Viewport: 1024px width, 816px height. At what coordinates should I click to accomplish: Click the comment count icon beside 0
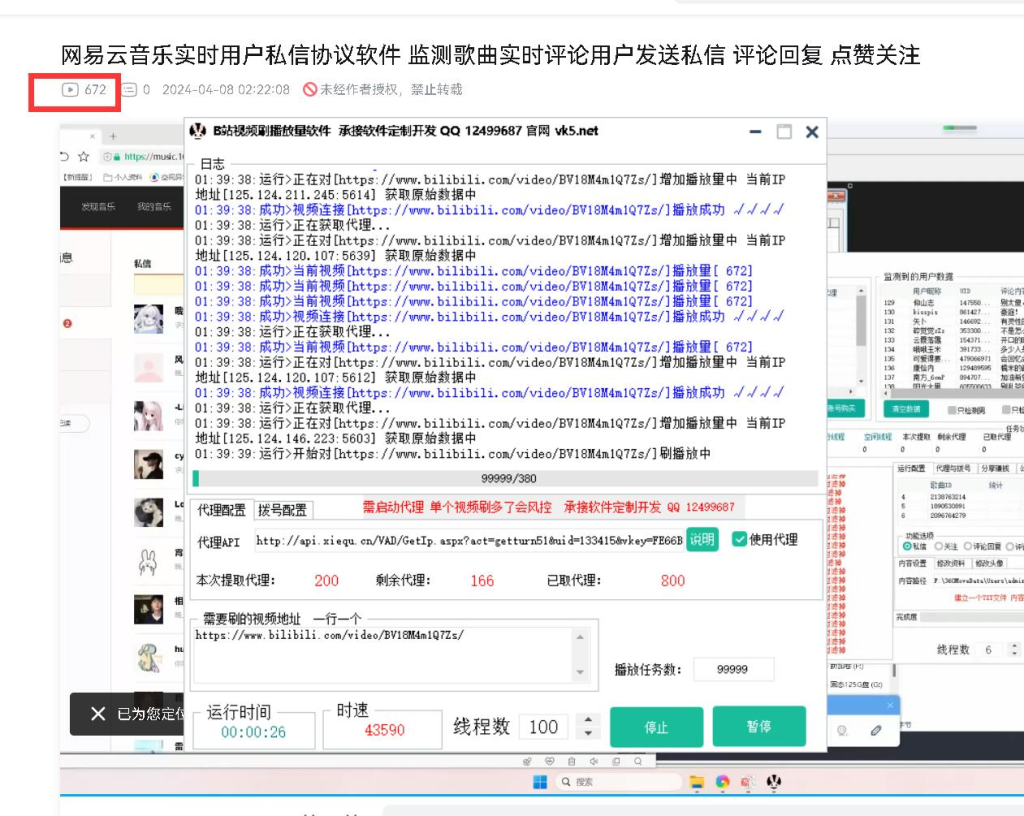click(x=129, y=89)
